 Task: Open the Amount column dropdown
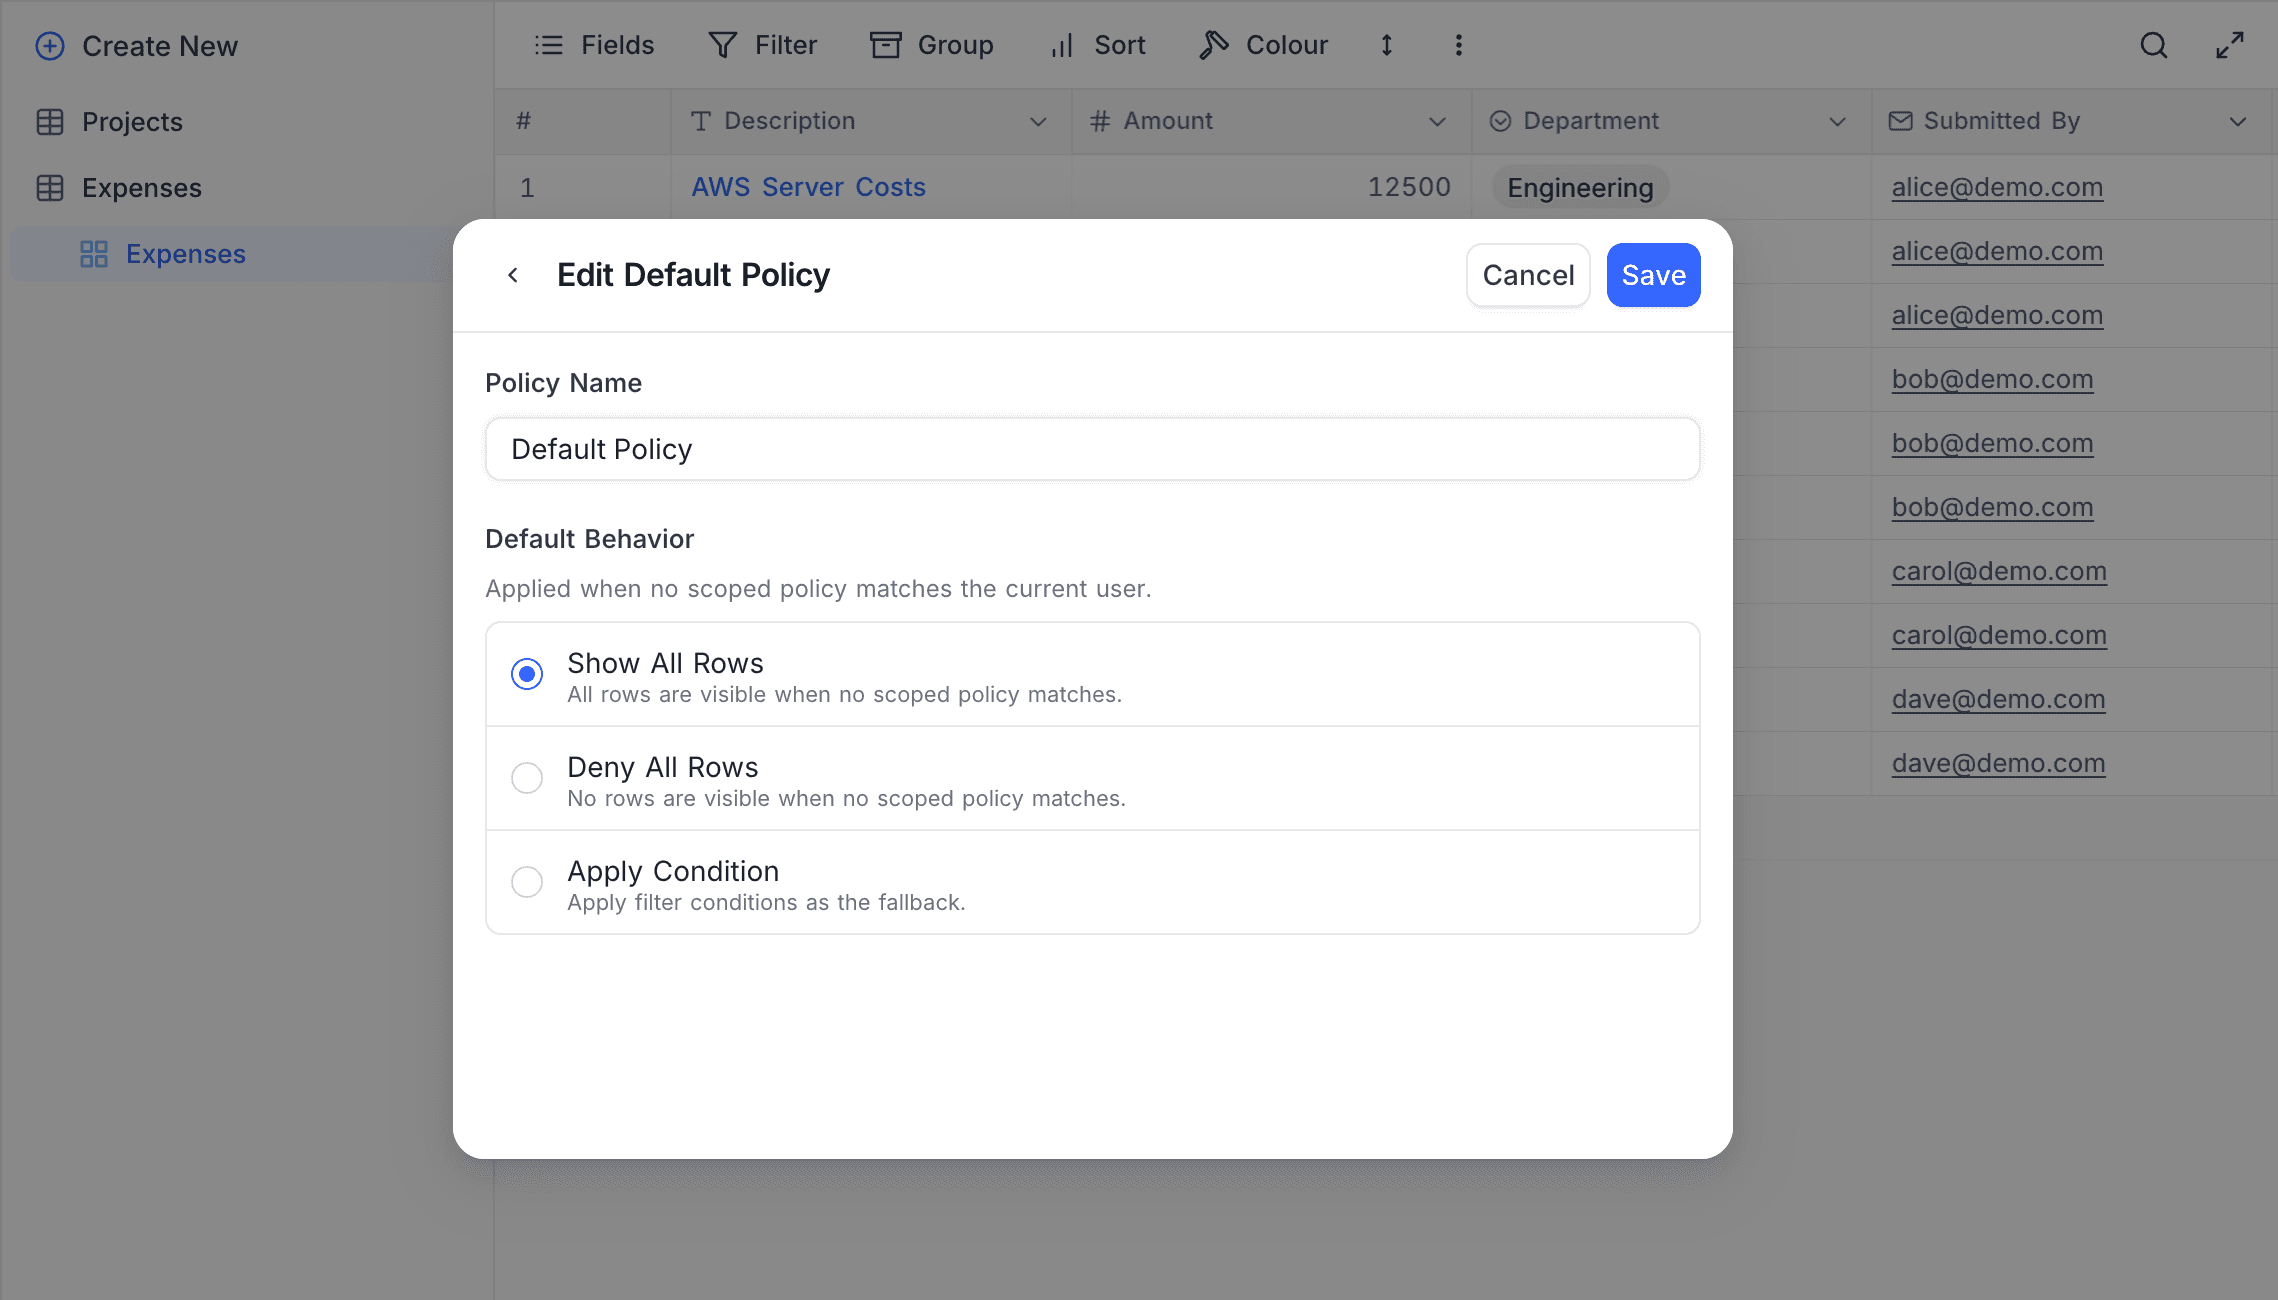1437,121
